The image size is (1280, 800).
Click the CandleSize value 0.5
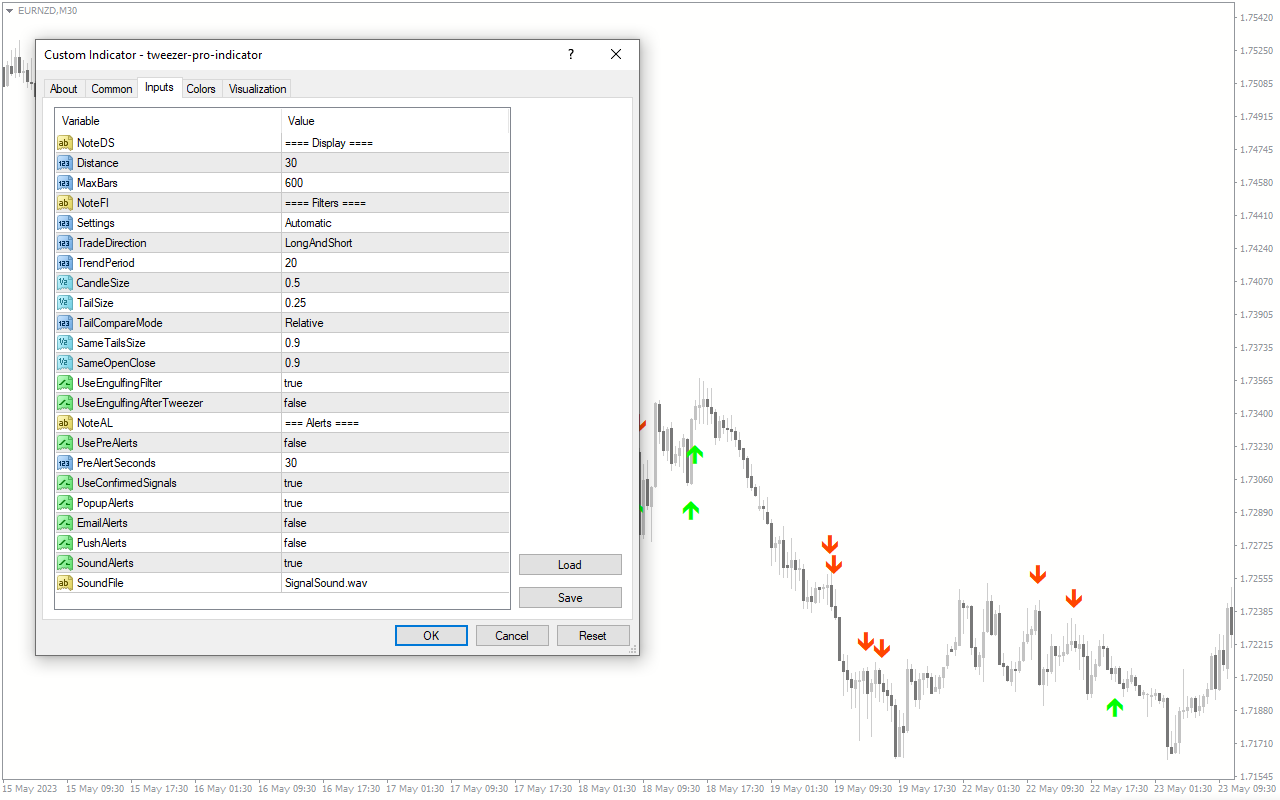293,283
